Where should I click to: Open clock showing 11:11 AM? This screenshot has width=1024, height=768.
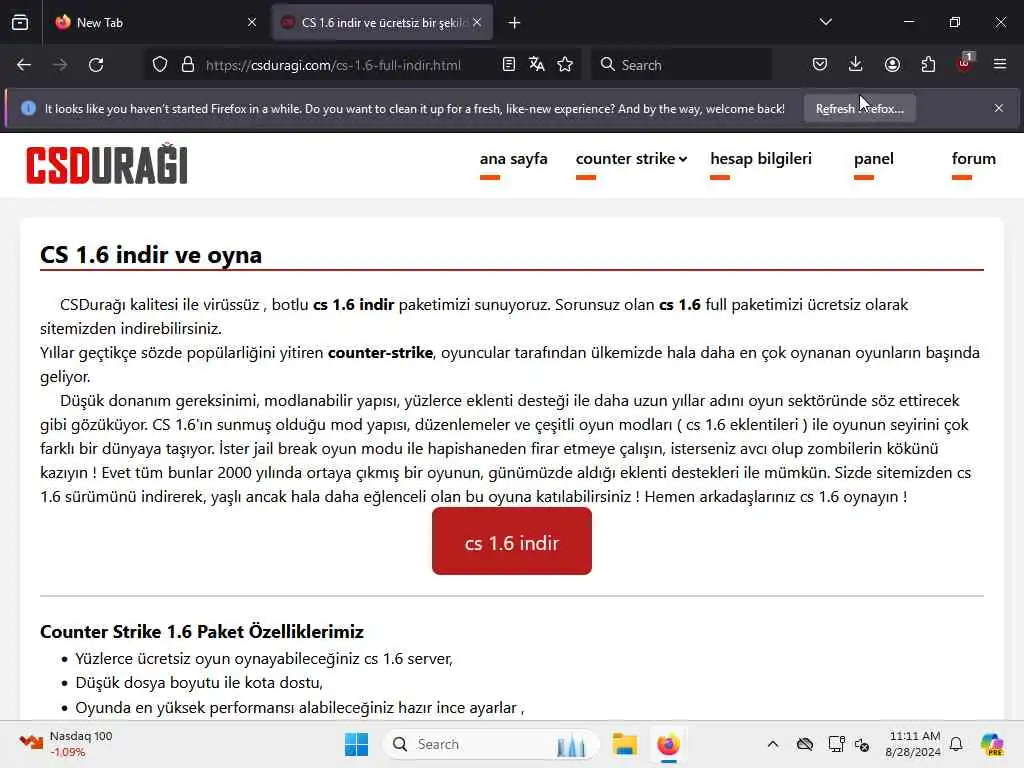coord(913,744)
